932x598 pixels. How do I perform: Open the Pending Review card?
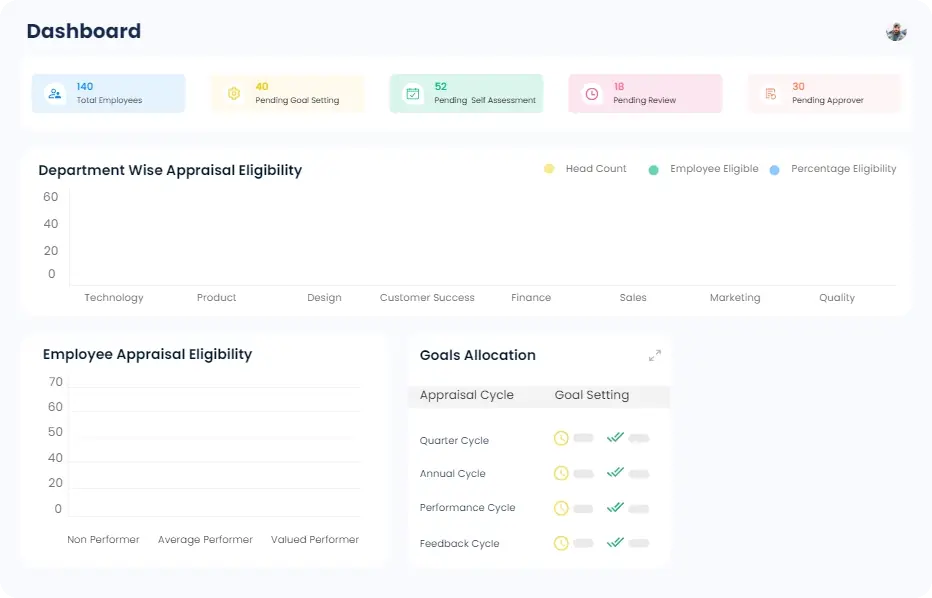pyautogui.click(x=646, y=93)
